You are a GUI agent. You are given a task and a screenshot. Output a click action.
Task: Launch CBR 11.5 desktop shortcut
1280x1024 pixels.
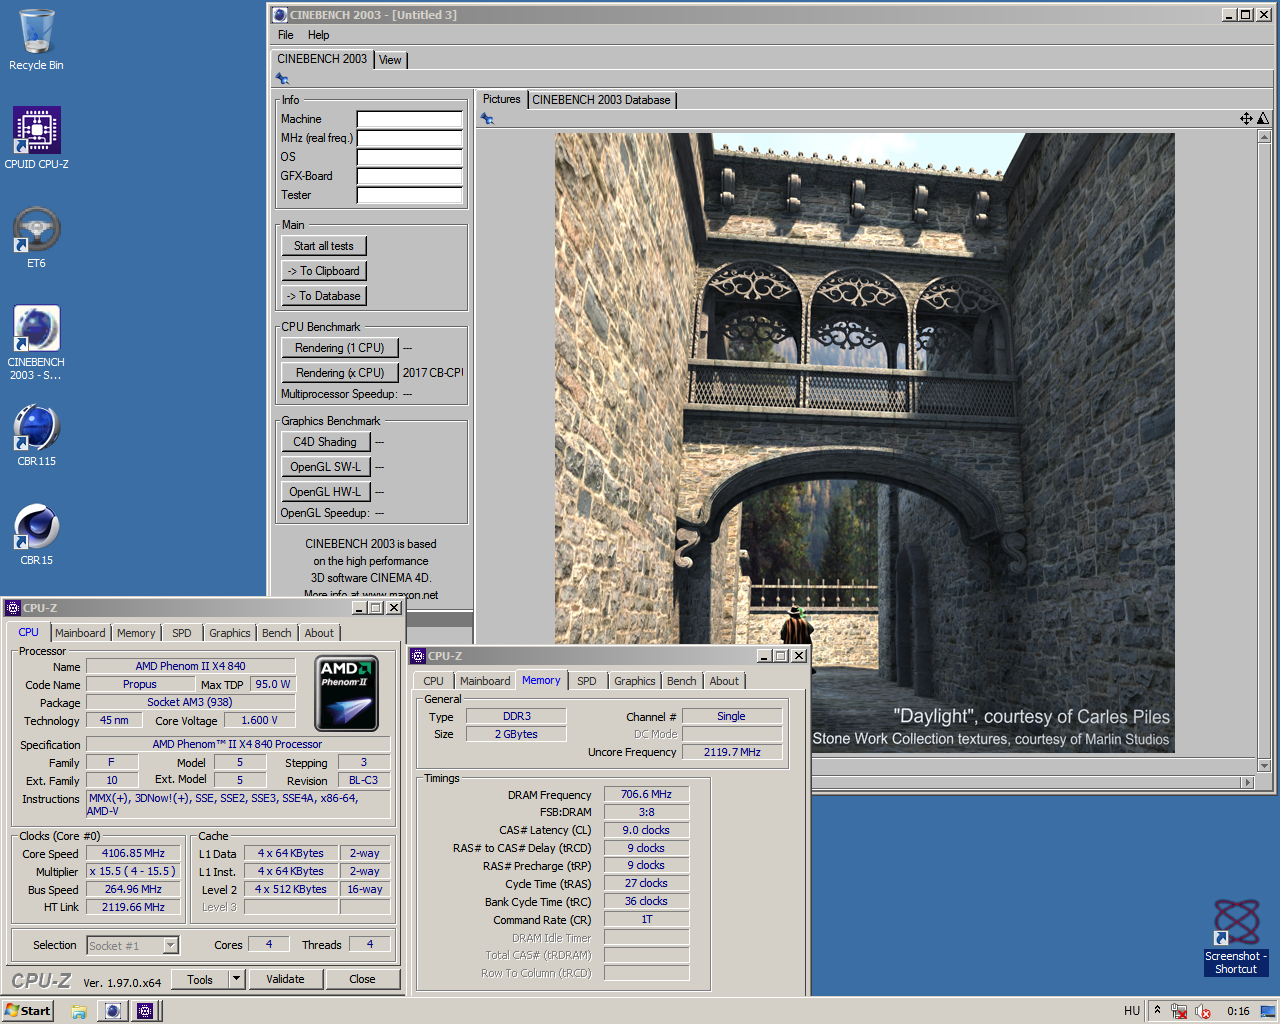coord(36,435)
